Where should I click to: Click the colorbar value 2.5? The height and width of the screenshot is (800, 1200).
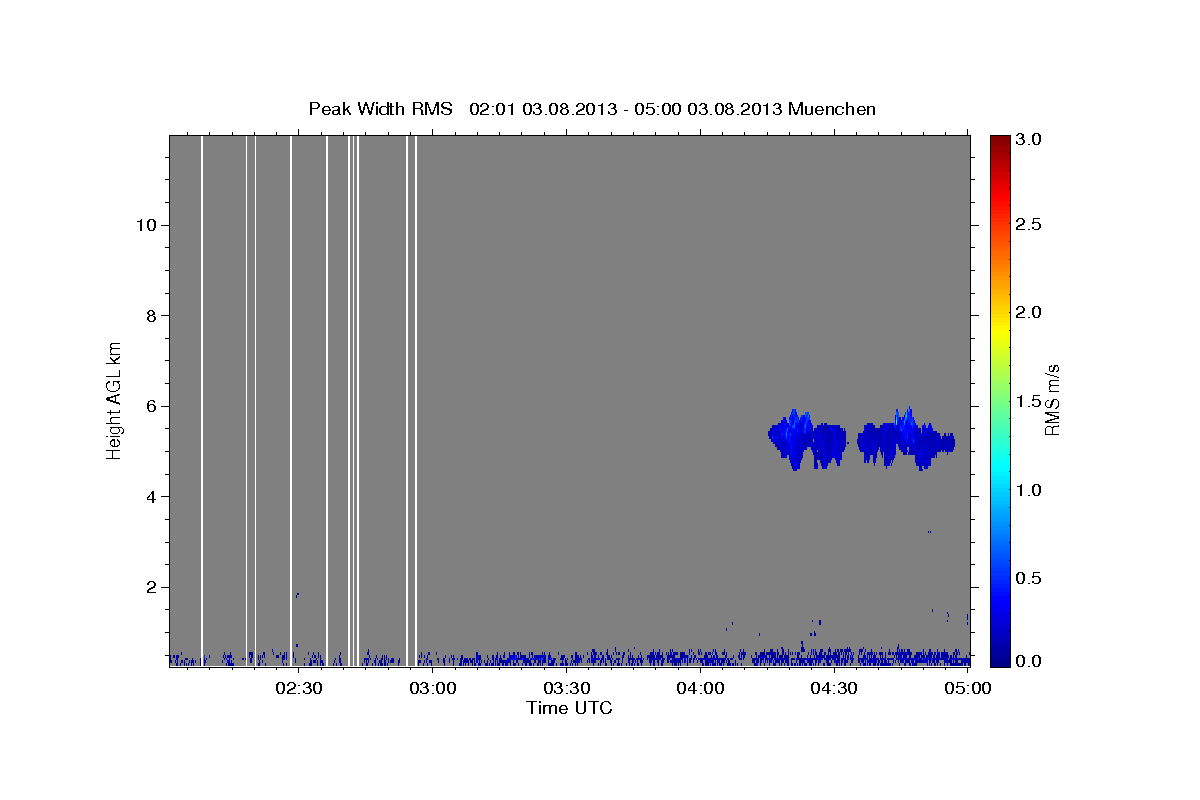[x=1030, y=225]
